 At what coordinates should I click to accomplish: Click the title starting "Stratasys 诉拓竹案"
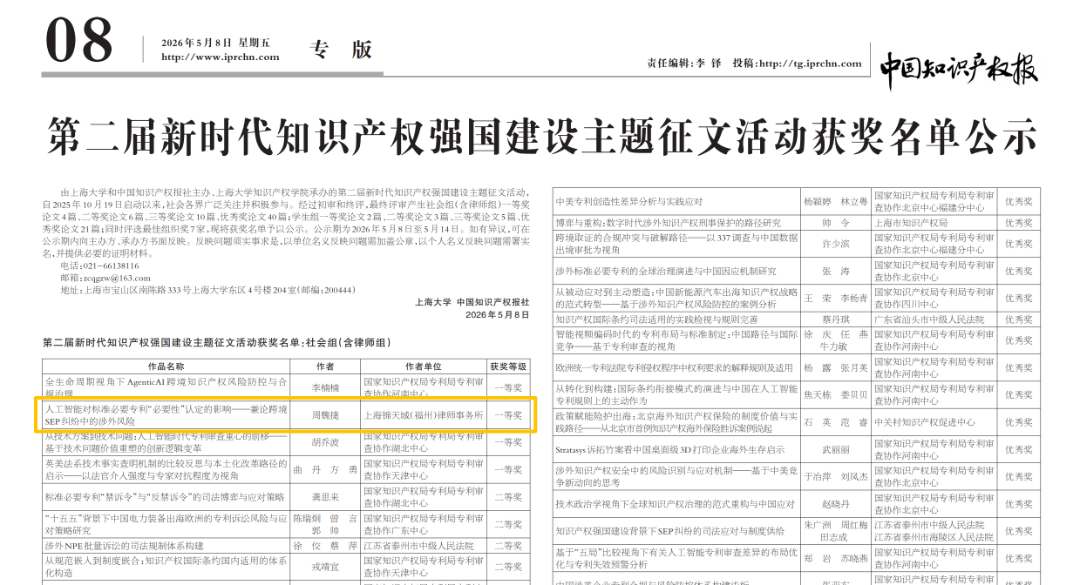(x=670, y=450)
